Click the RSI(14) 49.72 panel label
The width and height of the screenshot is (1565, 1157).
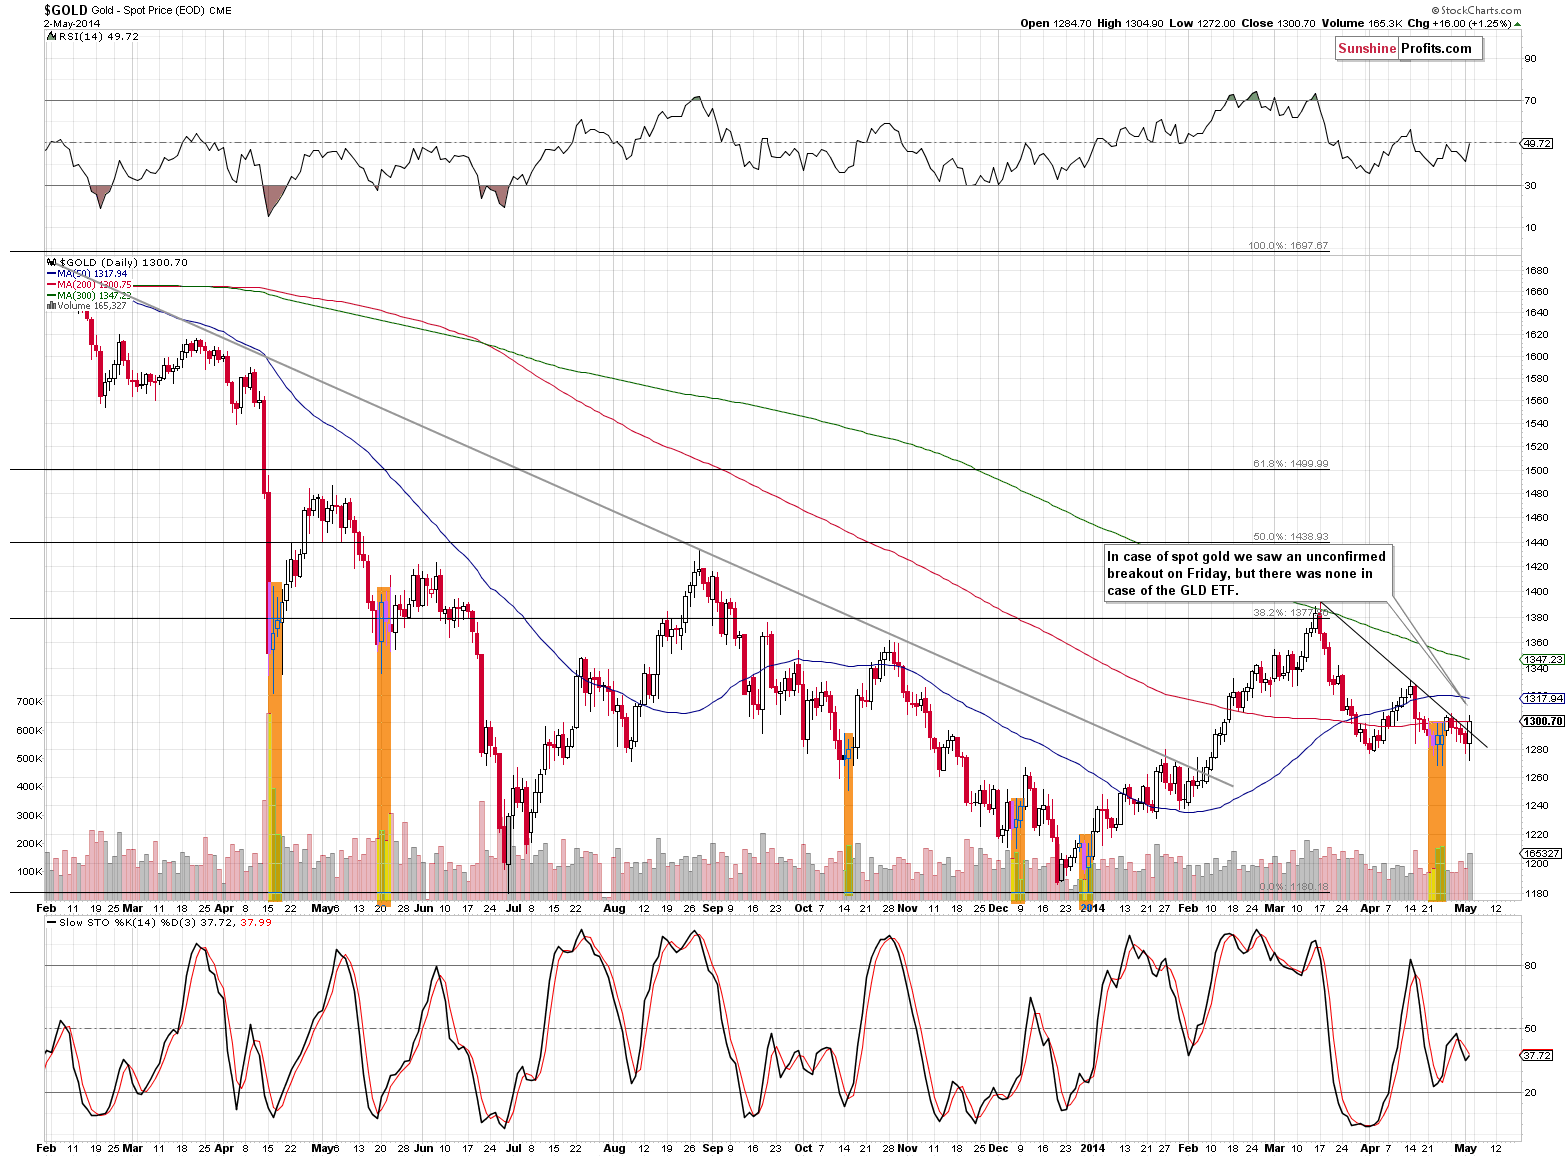(x=98, y=36)
